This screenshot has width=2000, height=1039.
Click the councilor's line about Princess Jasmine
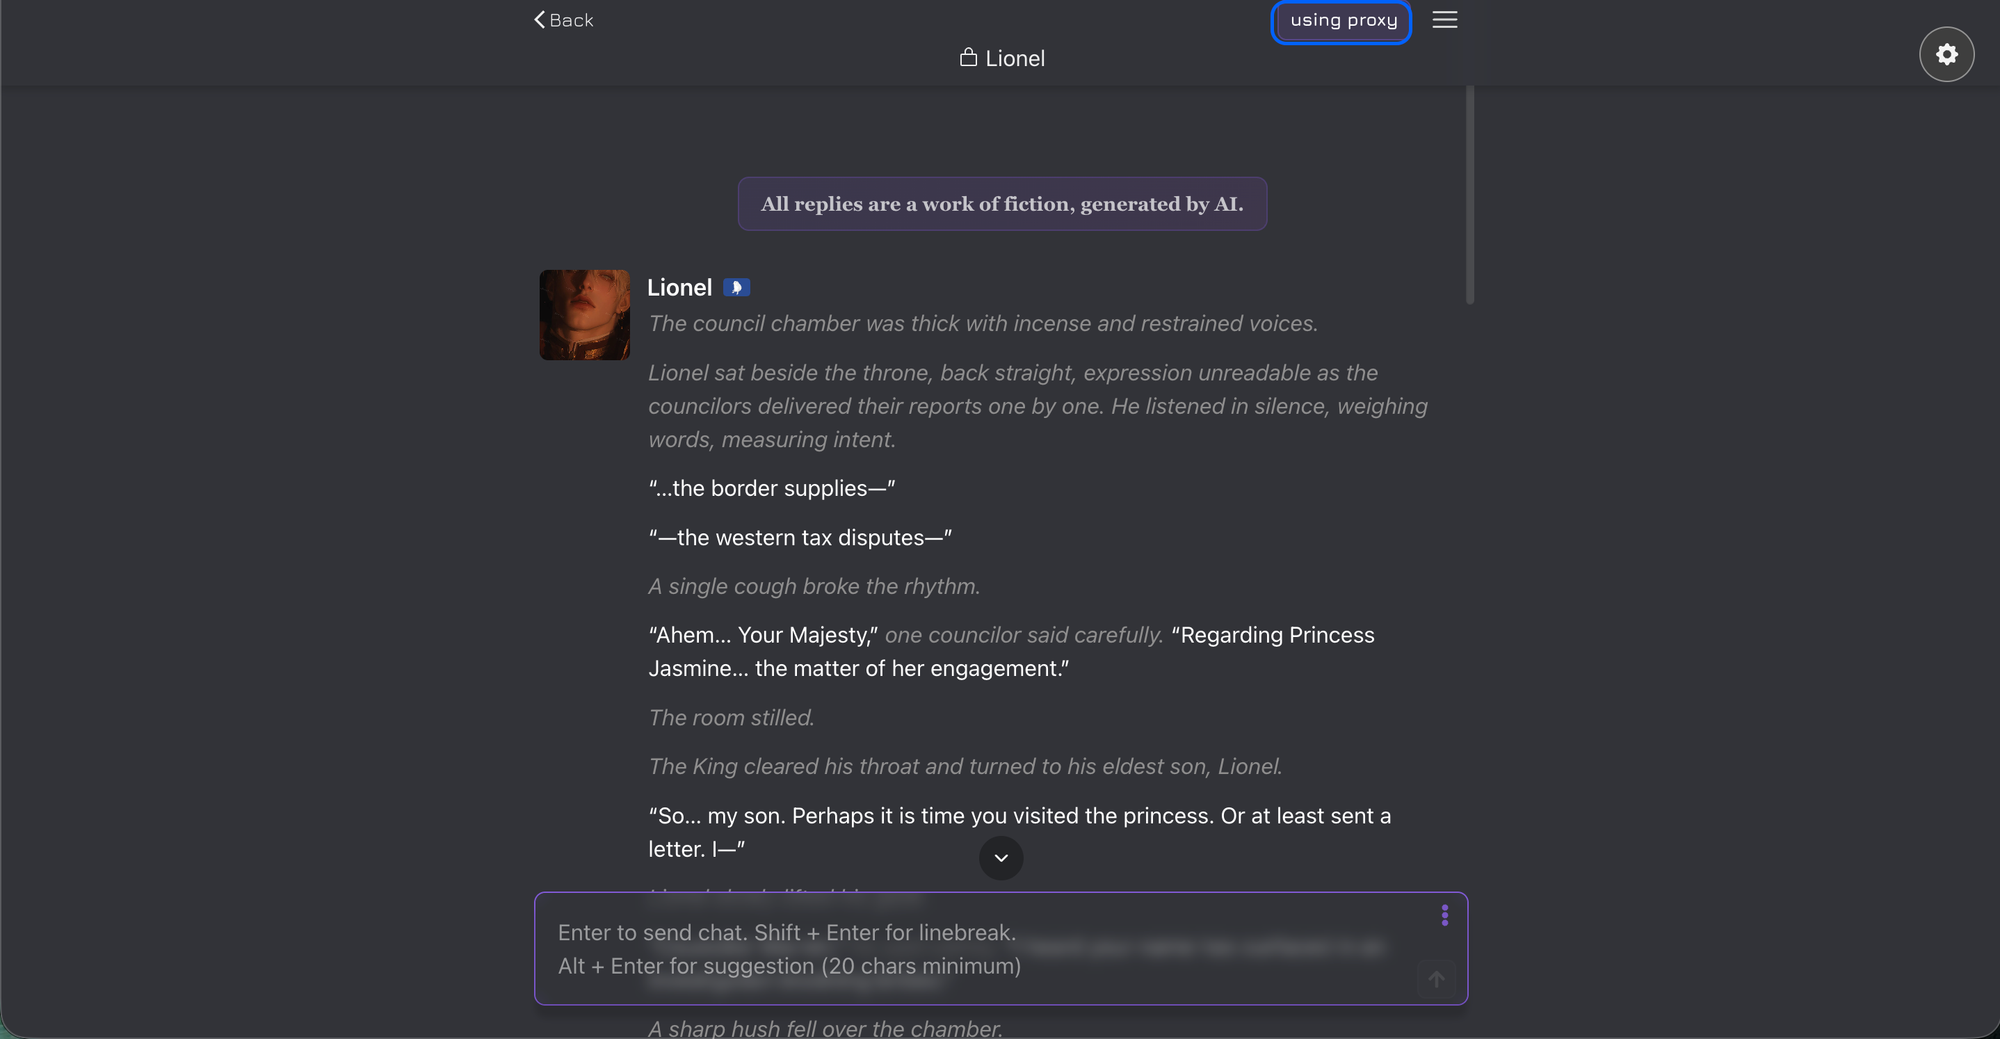coord(1011,651)
